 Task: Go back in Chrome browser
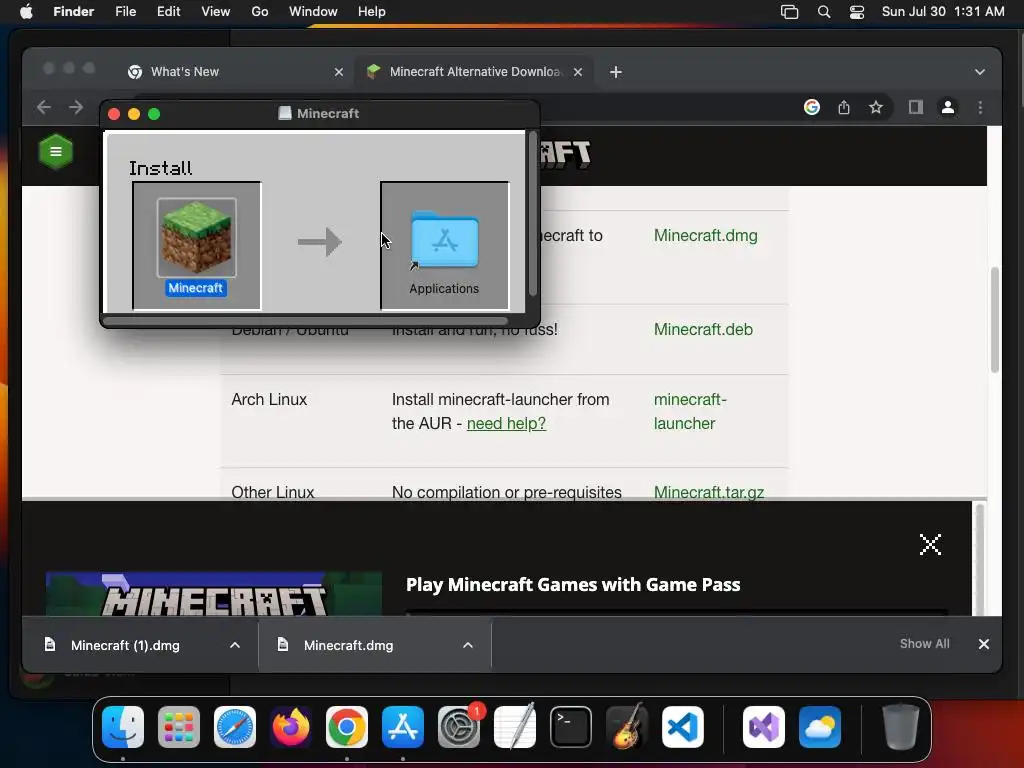(44, 107)
